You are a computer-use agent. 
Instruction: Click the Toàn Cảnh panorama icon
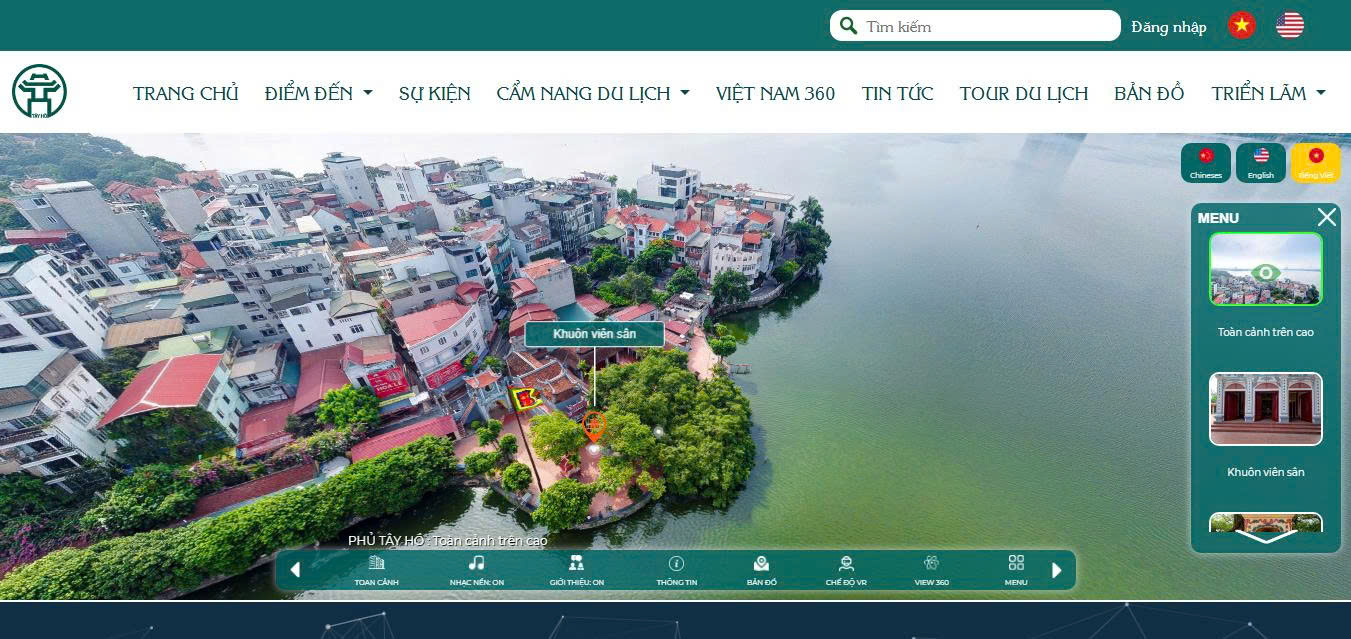coord(376,569)
